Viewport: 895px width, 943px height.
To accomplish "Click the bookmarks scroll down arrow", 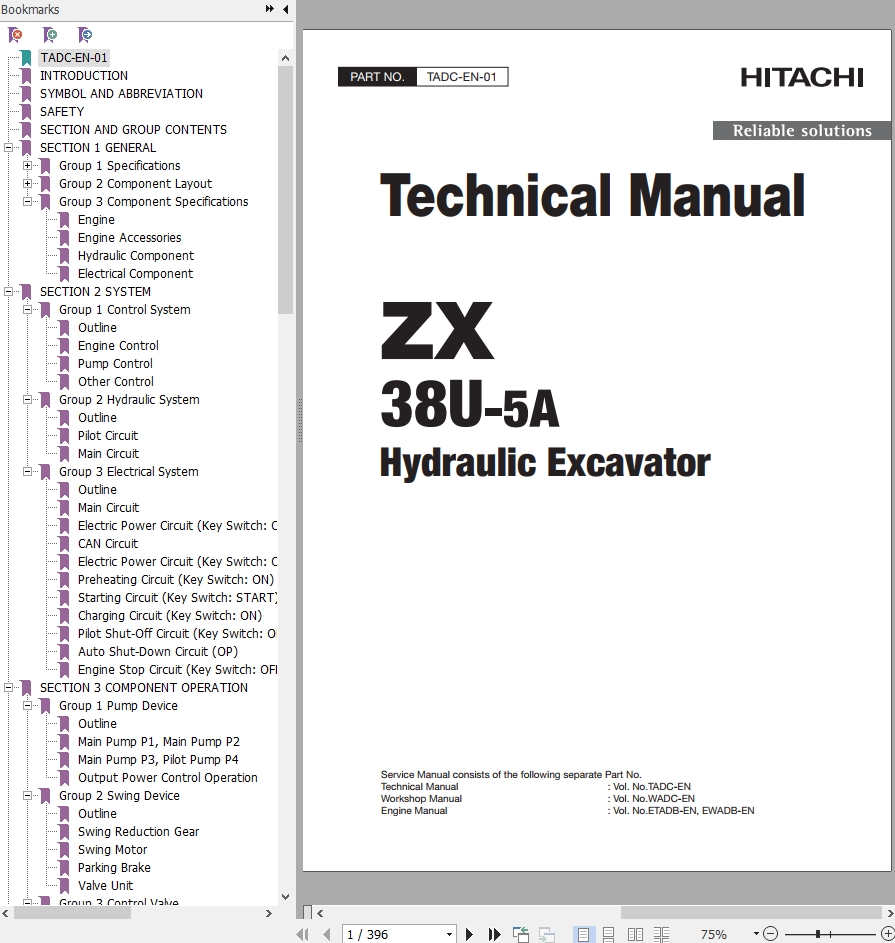I will pyautogui.click(x=285, y=897).
